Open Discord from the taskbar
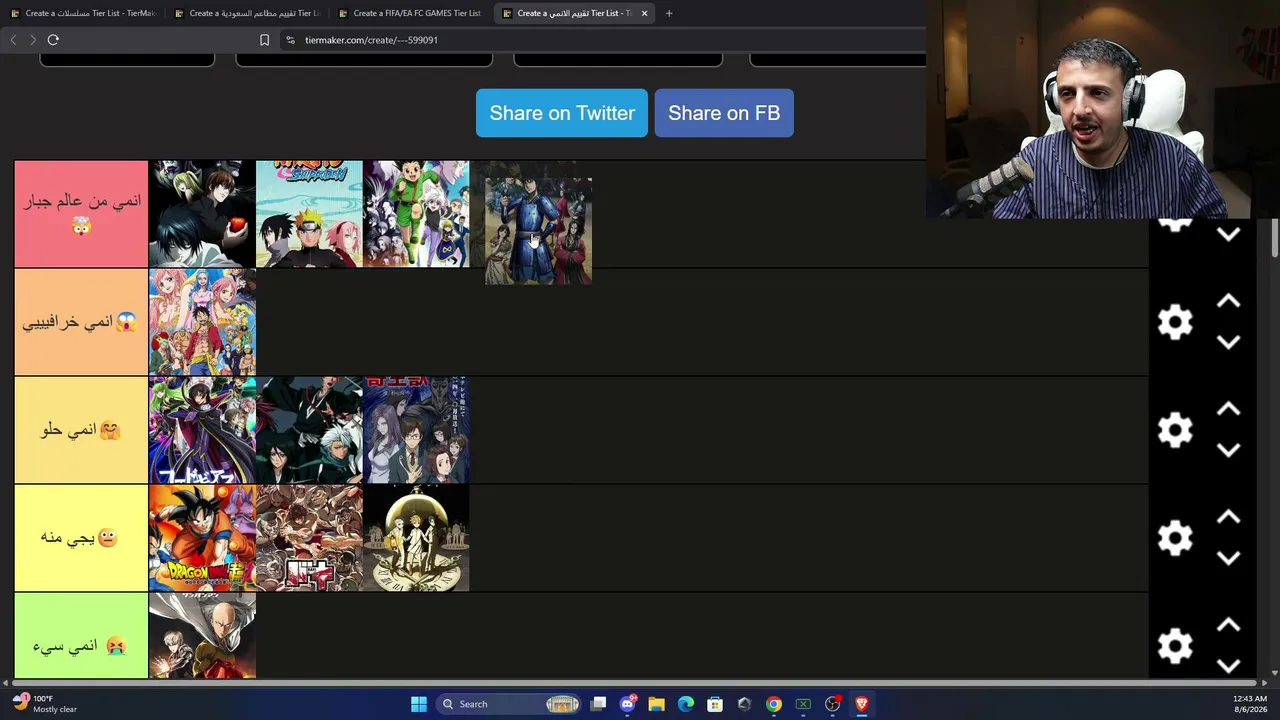The image size is (1280, 720). [628, 704]
